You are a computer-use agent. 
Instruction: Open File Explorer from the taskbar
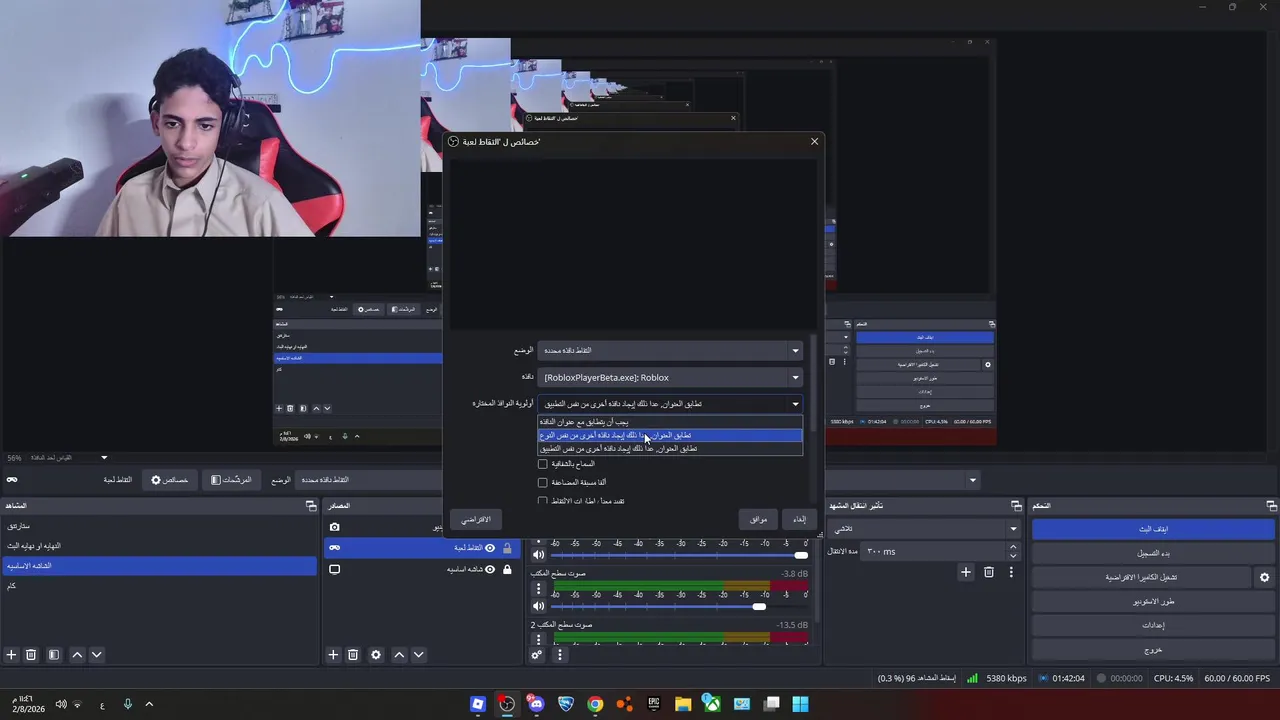(x=683, y=704)
